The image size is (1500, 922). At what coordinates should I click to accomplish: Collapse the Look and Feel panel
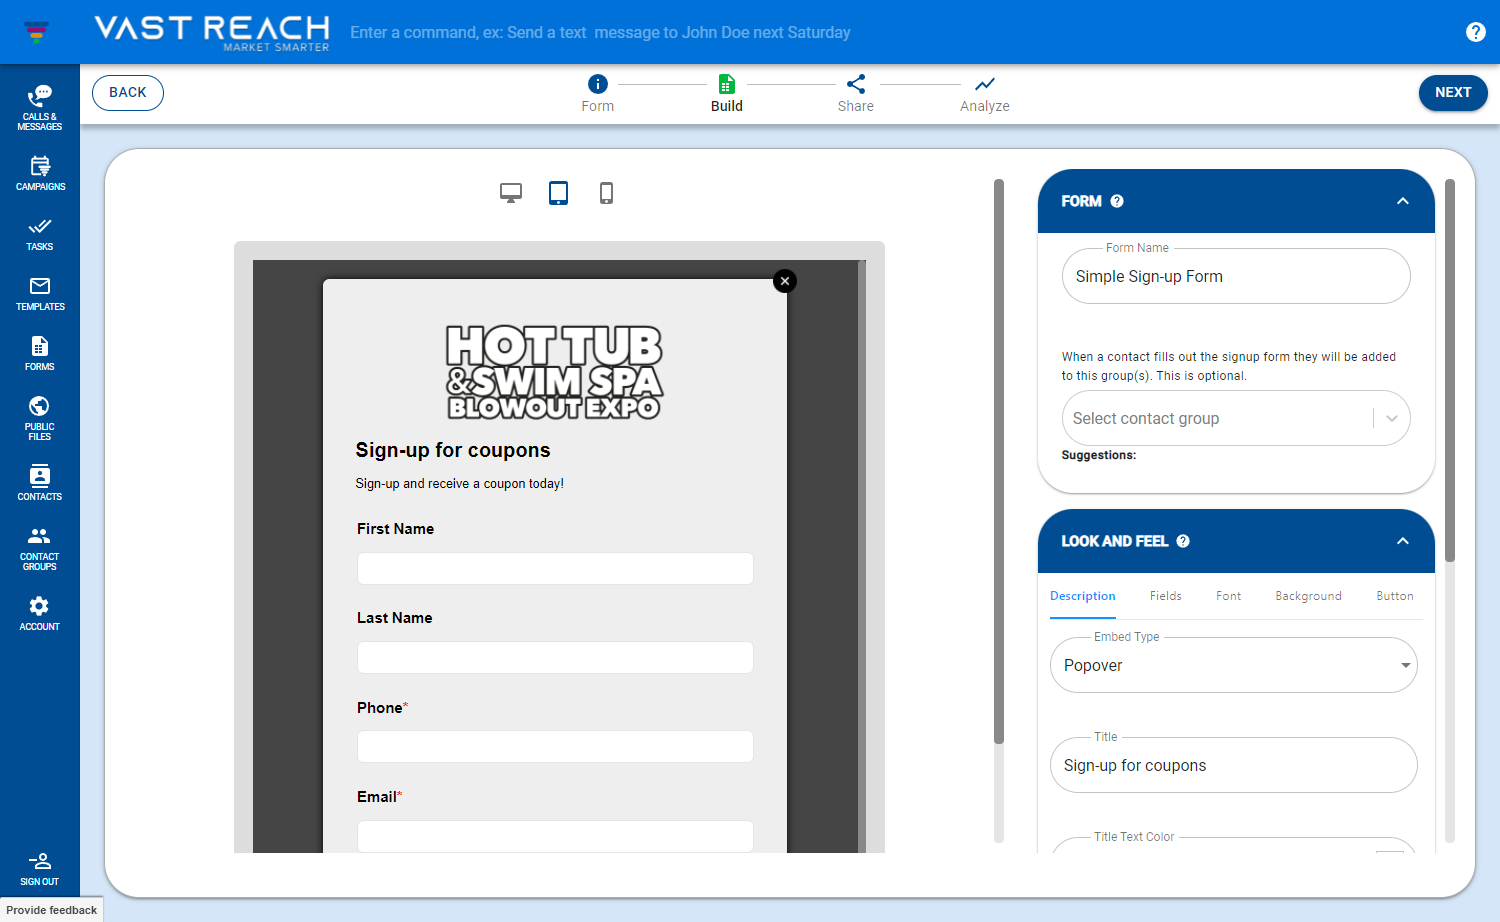click(x=1403, y=541)
